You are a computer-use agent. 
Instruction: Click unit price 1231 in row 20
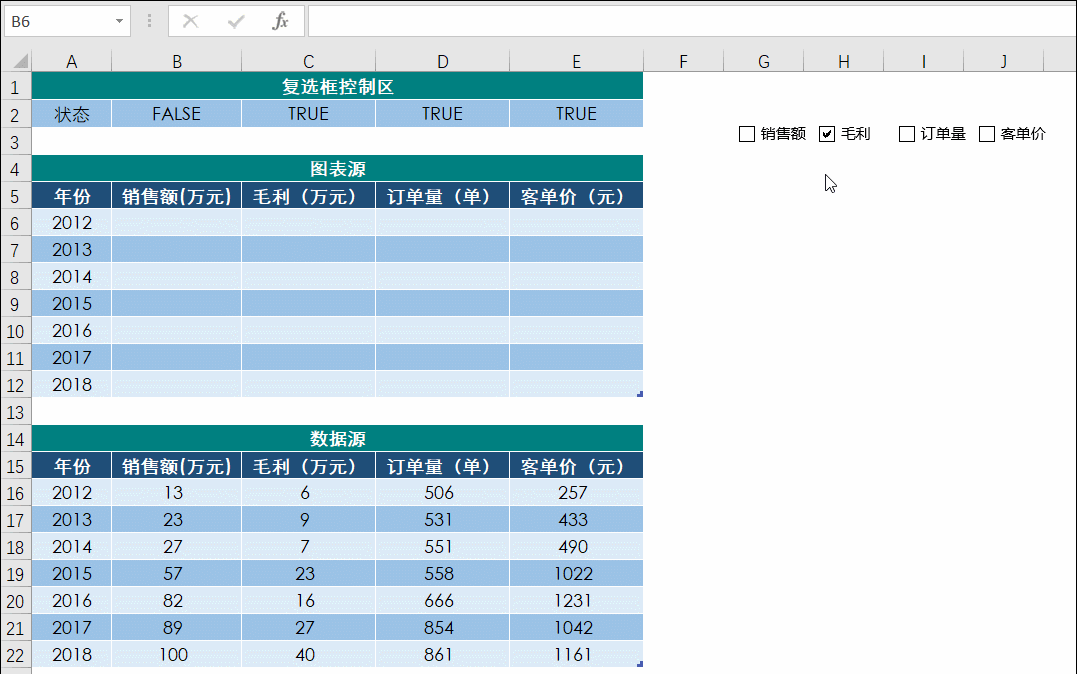[576, 600]
